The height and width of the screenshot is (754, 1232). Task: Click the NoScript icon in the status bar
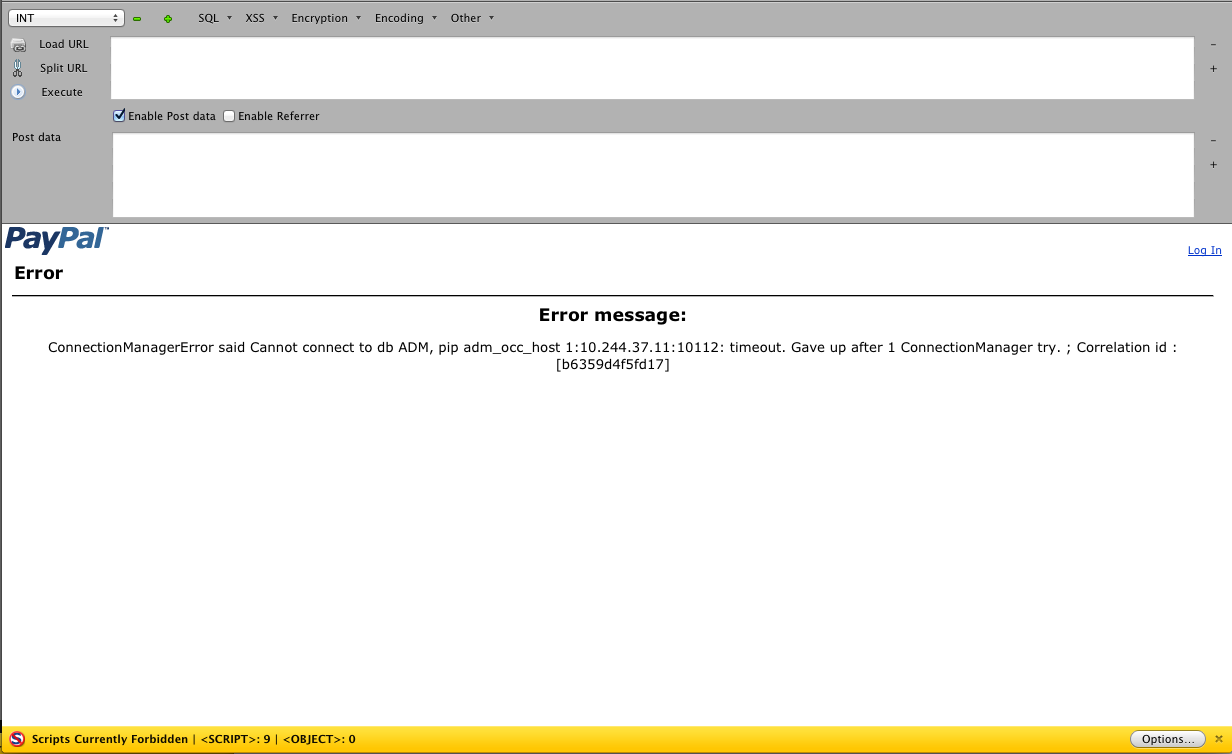(16, 740)
